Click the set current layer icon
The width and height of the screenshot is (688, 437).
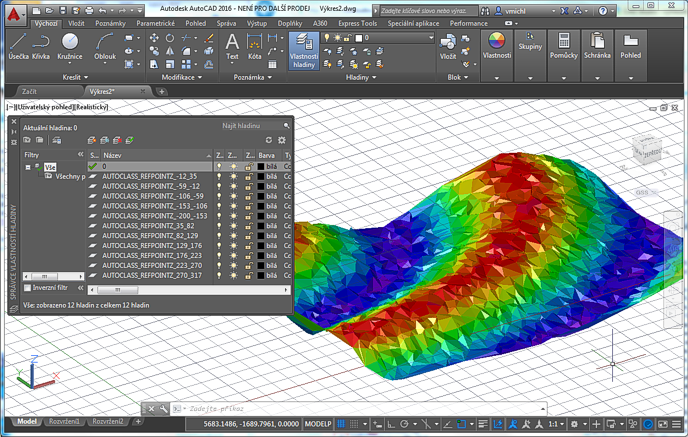(x=129, y=140)
